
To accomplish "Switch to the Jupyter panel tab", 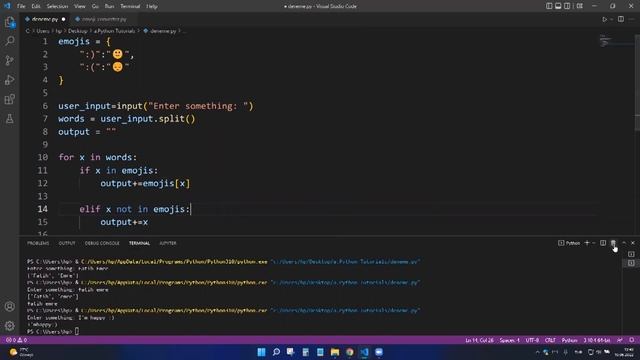I will (x=168, y=243).
